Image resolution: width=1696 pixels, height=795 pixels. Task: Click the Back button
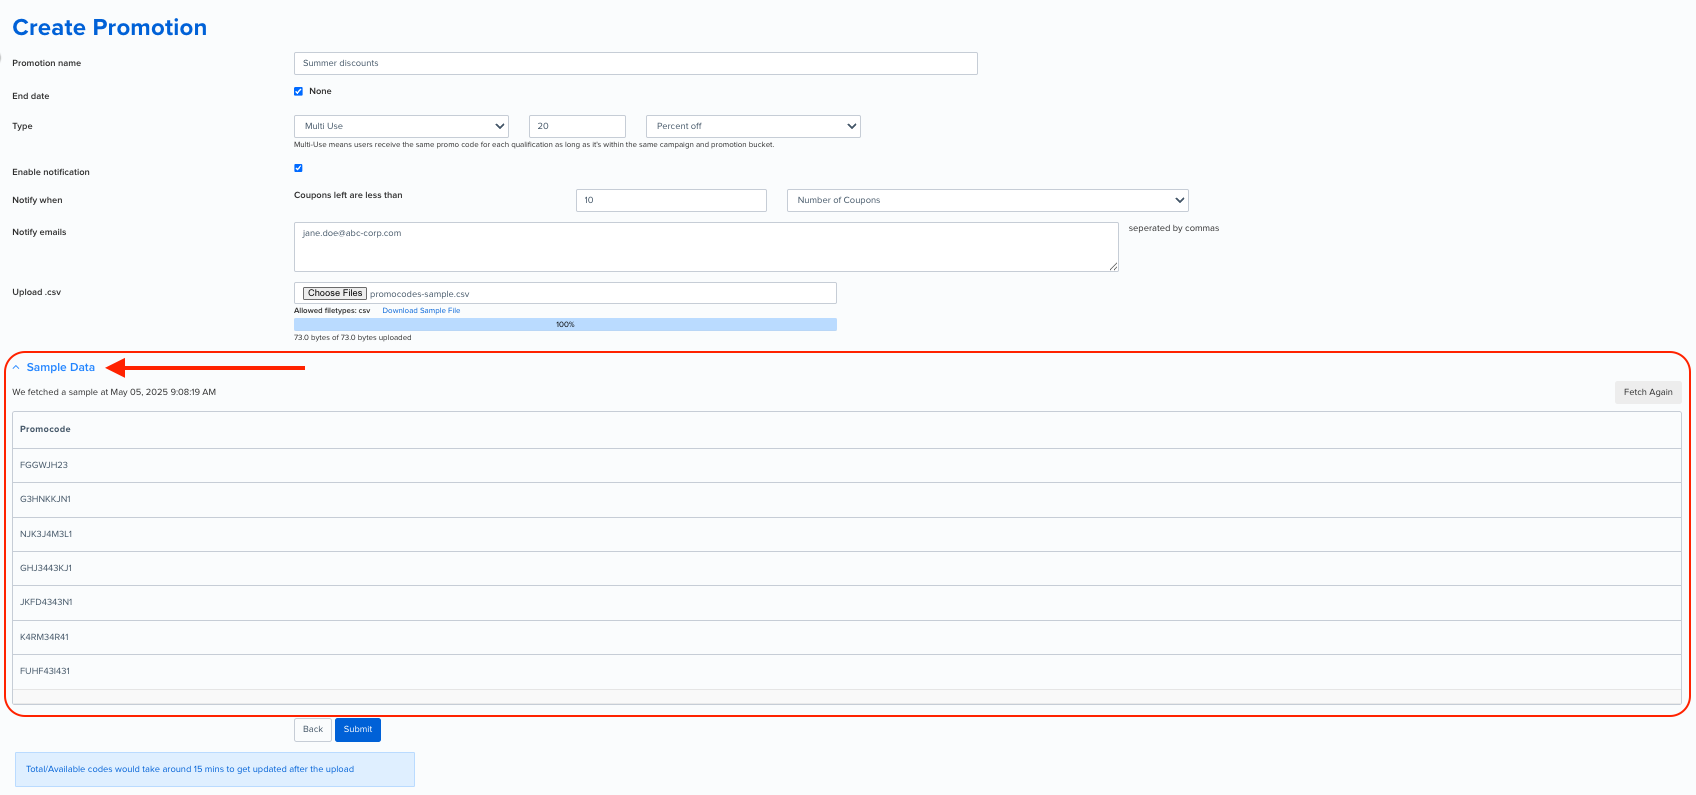point(313,729)
